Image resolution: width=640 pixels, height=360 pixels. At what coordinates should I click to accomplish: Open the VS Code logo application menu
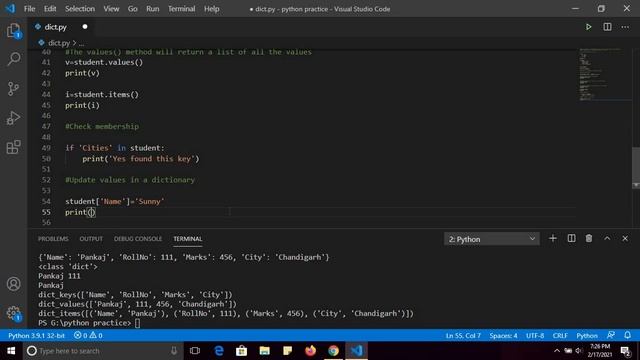pyautogui.click(x=10, y=9)
